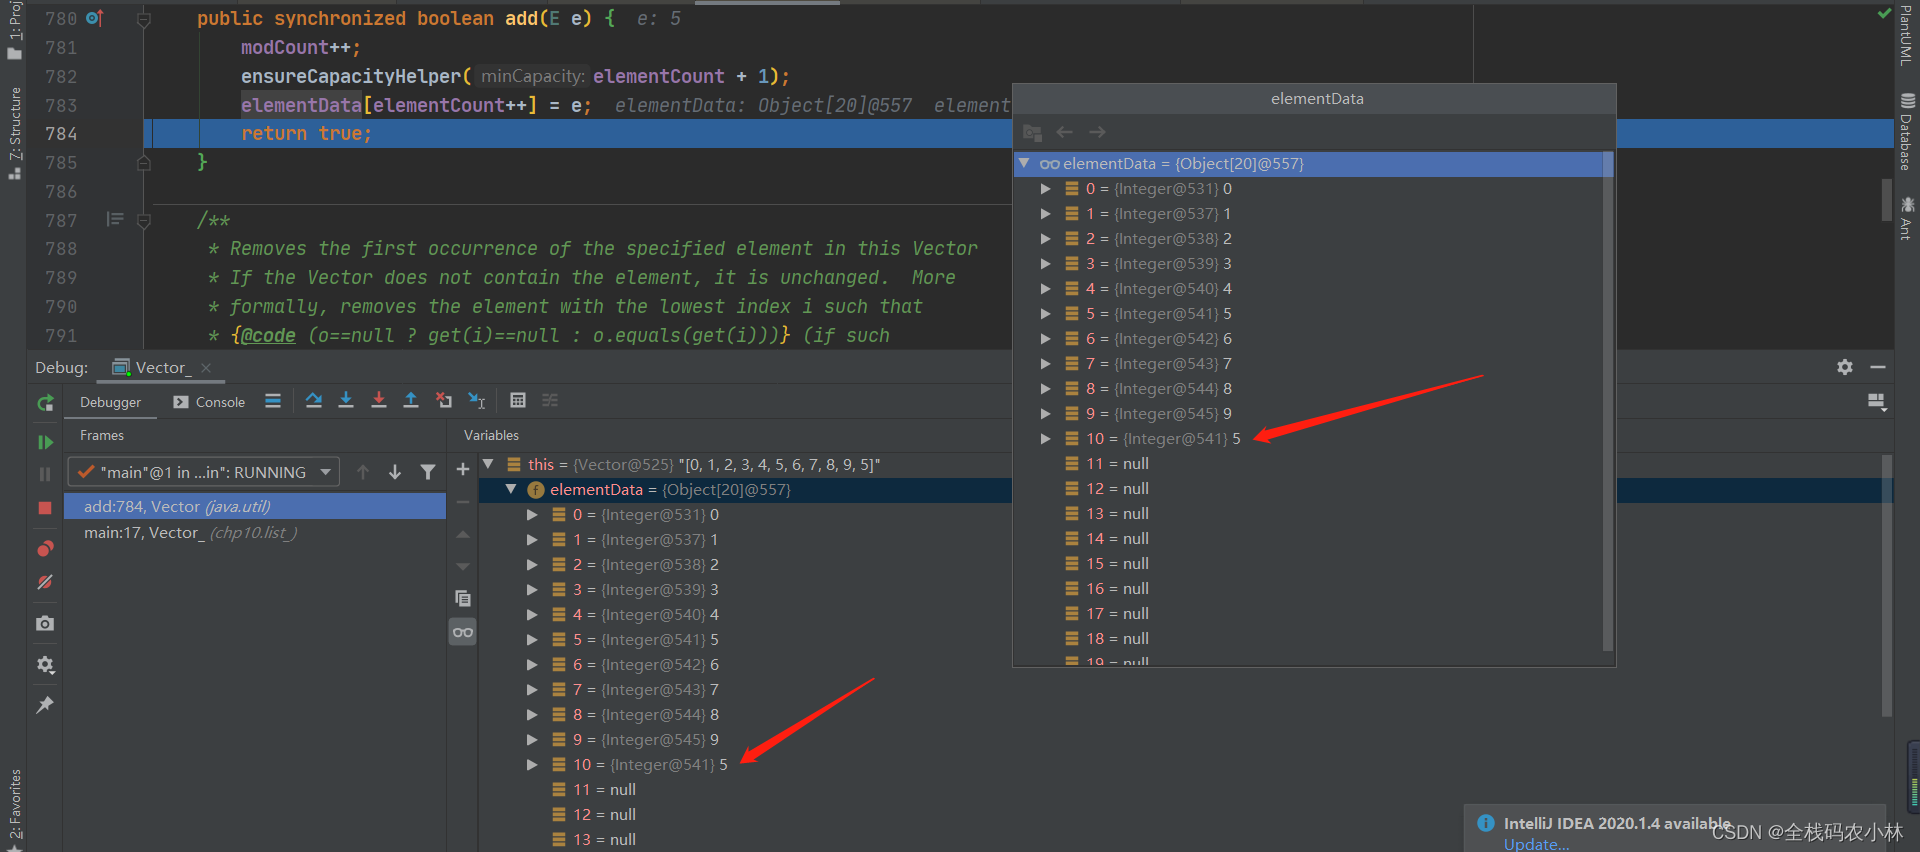This screenshot has height=852, width=1920.
Task: Open layout settings icon right of toolbar
Action: [1877, 402]
